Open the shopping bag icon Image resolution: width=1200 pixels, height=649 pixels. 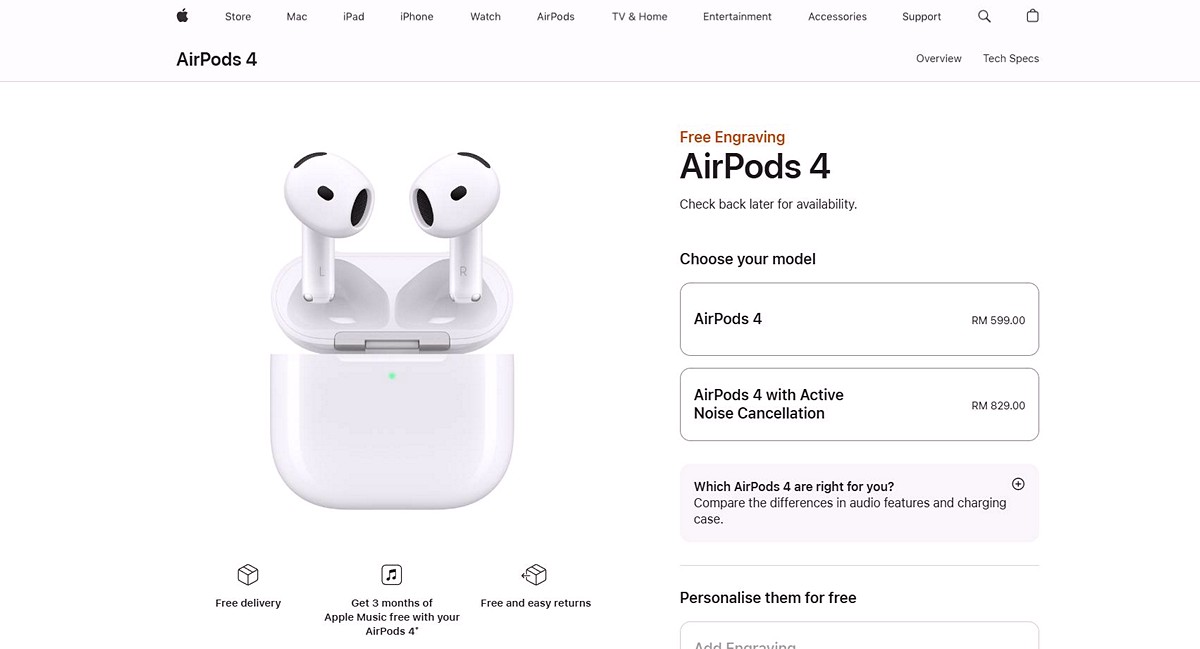[1033, 16]
